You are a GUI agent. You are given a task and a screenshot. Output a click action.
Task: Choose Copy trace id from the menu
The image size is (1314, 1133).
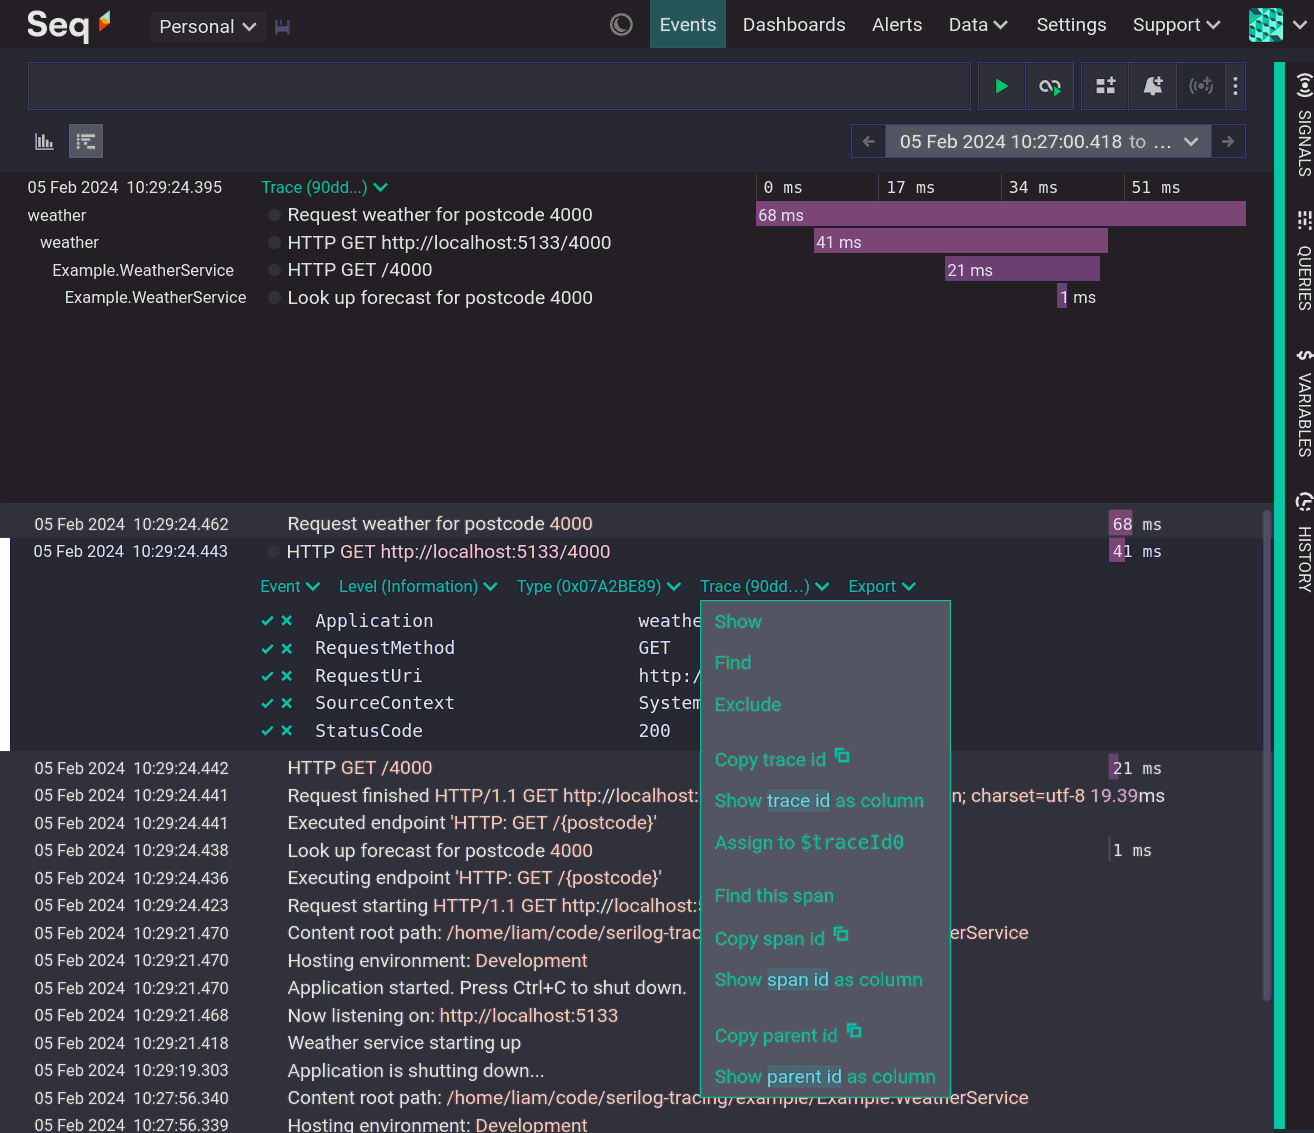click(x=782, y=759)
